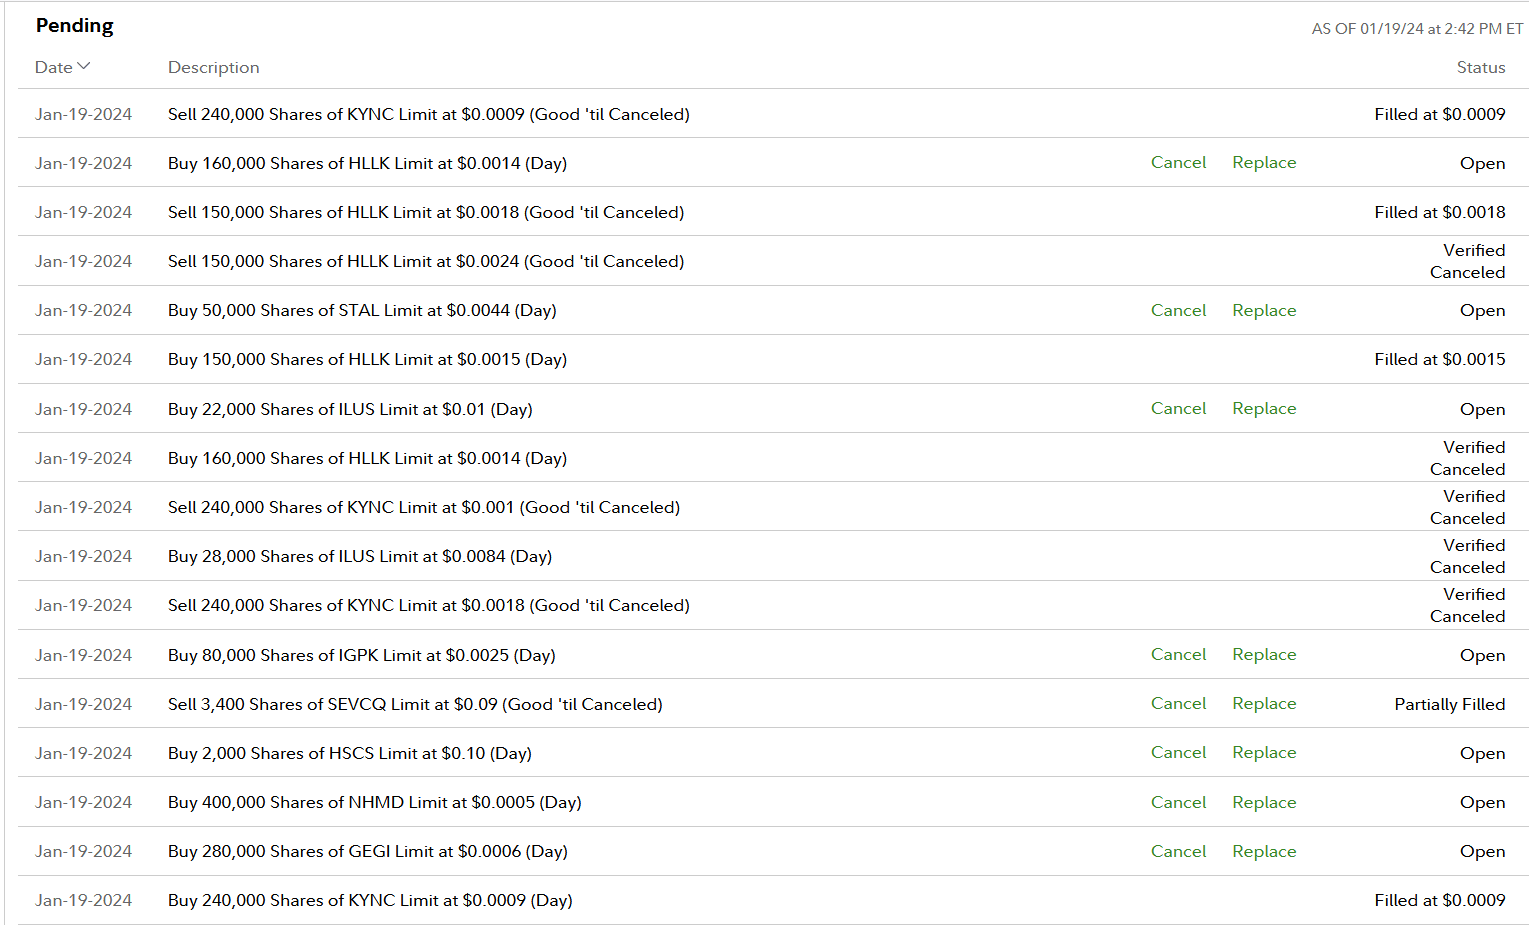Replace the IGPK 80,000 shares buy order
The height and width of the screenshot is (925, 1529).
1264,654
